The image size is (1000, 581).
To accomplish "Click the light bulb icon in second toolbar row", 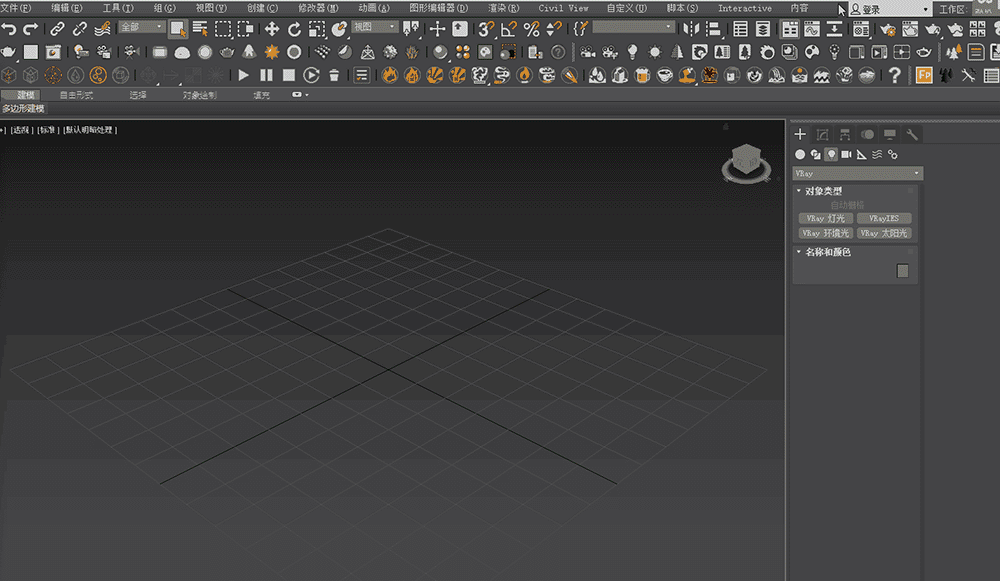I will [x=632, y=52].
